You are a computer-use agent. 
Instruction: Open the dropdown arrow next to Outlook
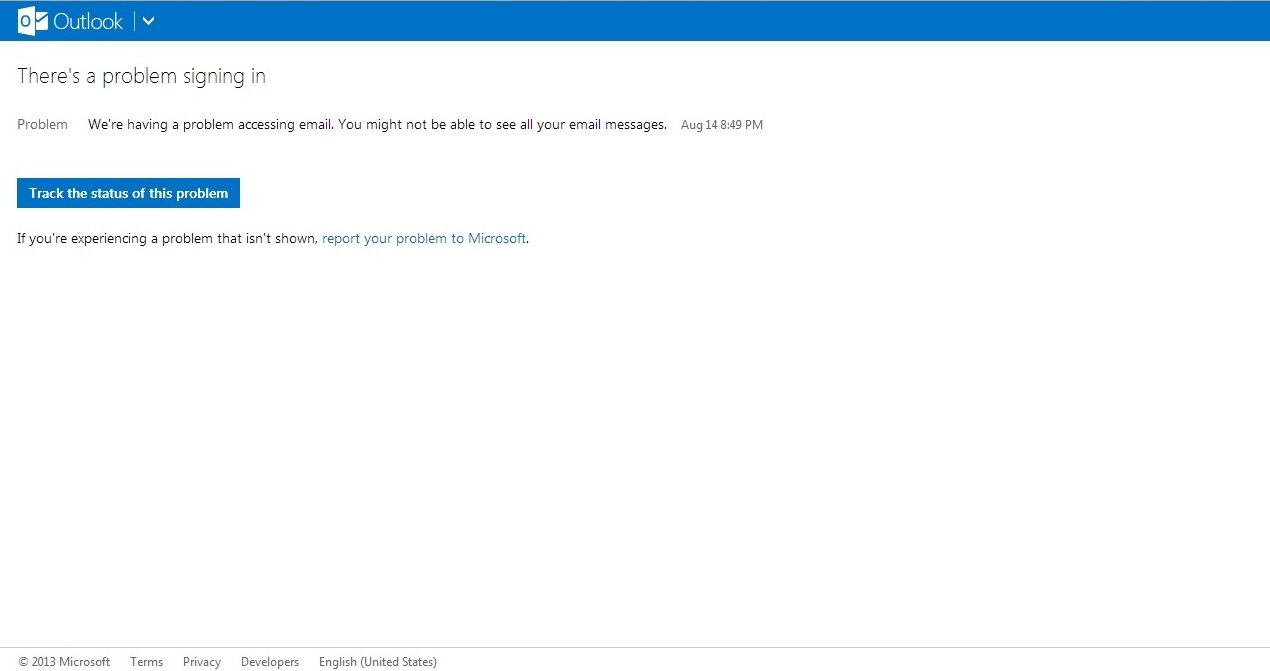click(x=148, y=21)
